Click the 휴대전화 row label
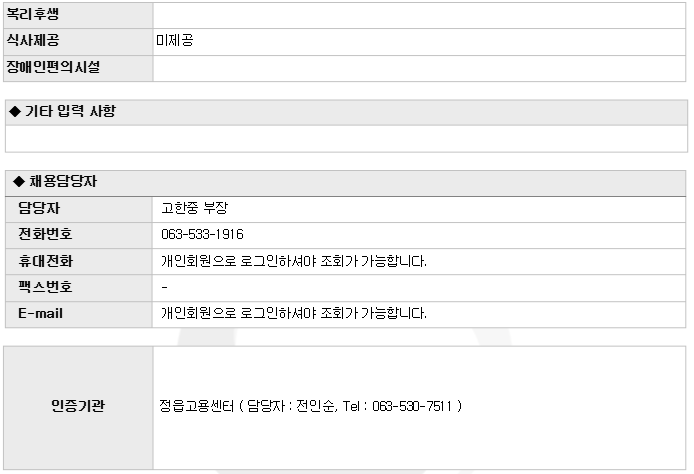 (x=45, y=261)
